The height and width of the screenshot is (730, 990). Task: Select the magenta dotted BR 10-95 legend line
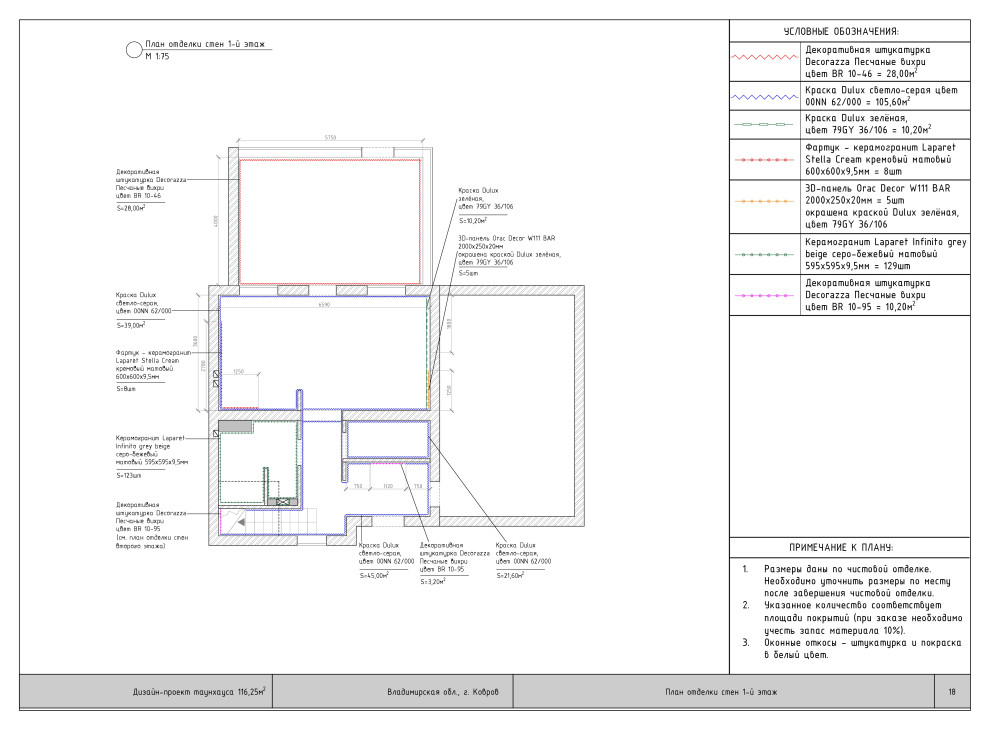766,295
